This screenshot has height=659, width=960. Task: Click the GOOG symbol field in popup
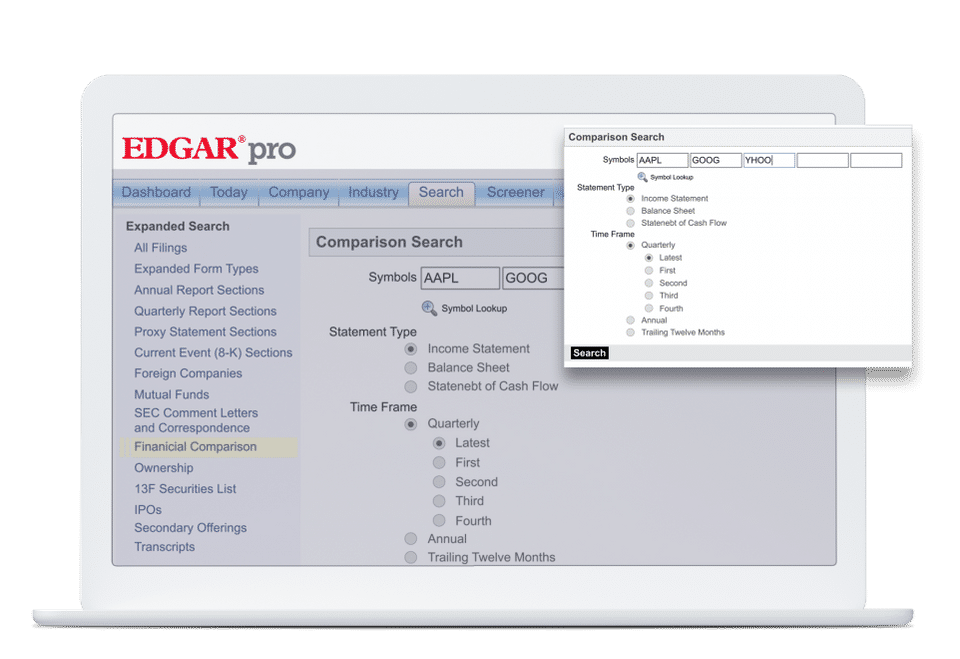coord(715,160)
